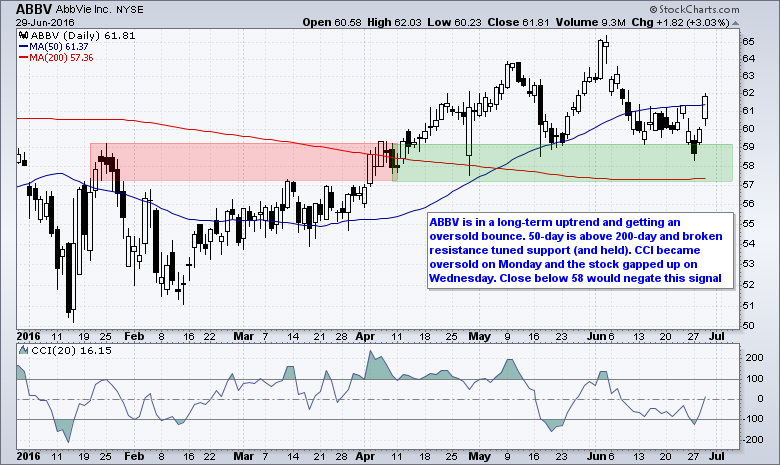
Task: Click the MA(200) 57.36 legend entry
Action: click(61, 58)
